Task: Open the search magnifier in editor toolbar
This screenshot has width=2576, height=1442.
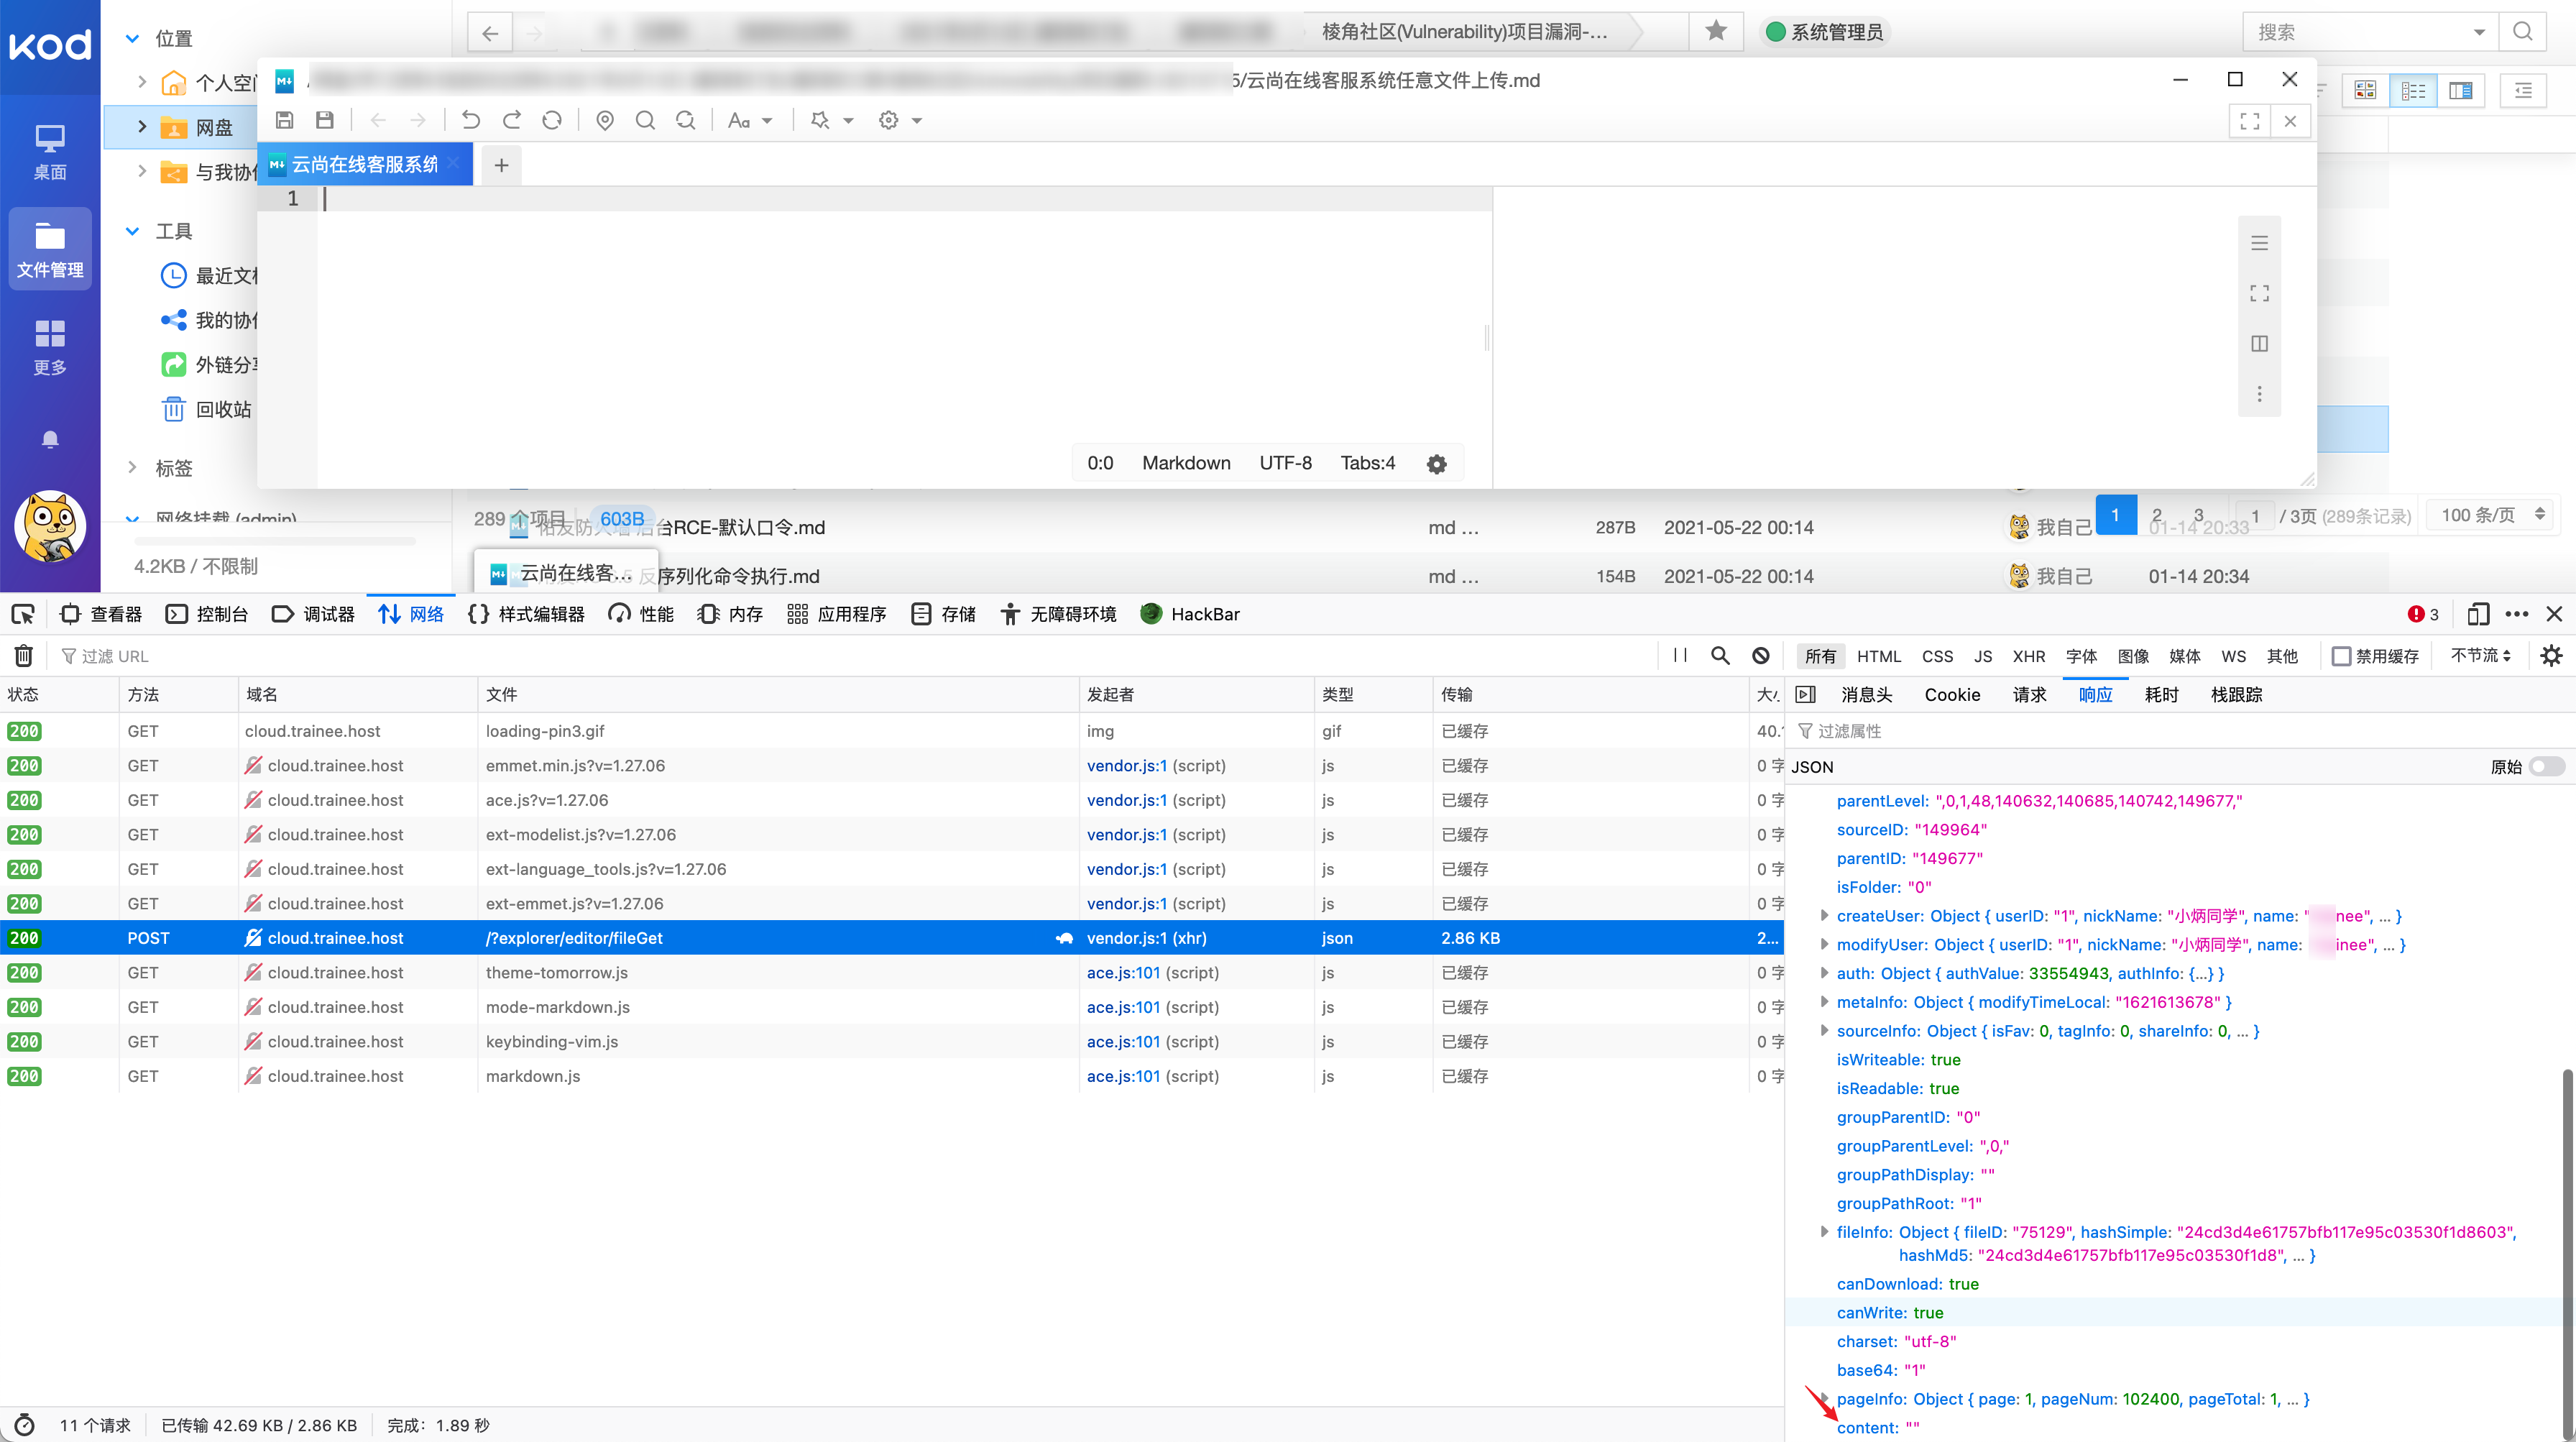Action: (645, 120)
